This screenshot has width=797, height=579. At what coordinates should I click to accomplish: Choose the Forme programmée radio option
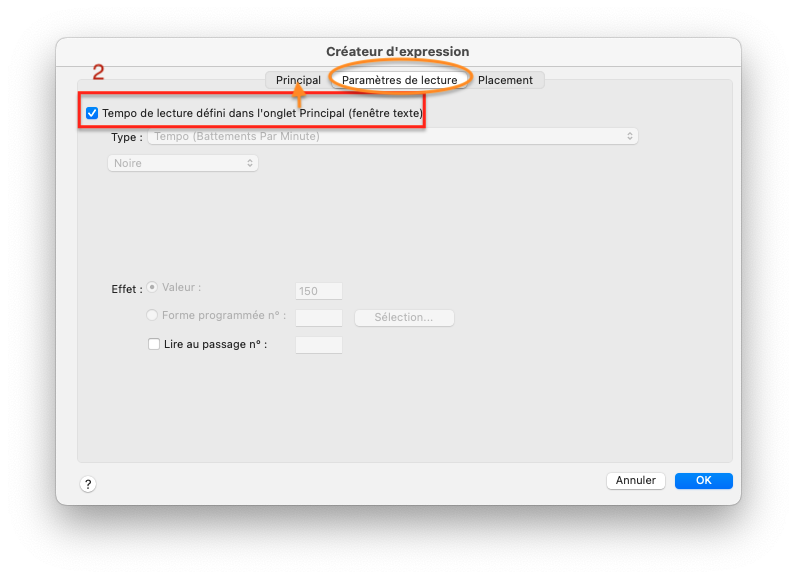pos(153,316)
